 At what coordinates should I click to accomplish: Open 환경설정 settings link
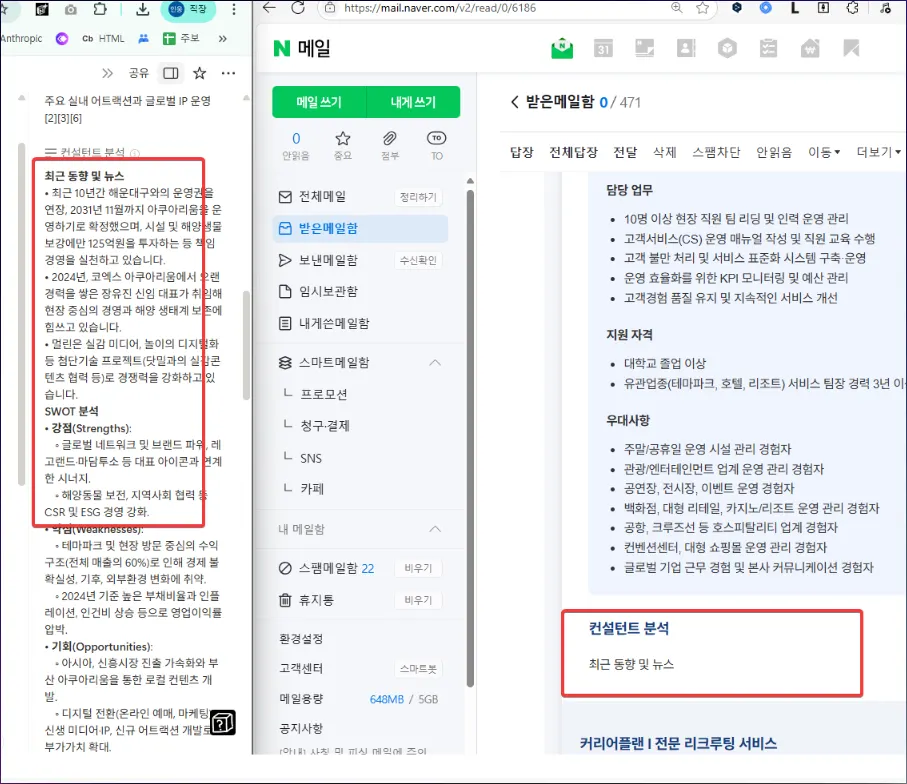301,639
